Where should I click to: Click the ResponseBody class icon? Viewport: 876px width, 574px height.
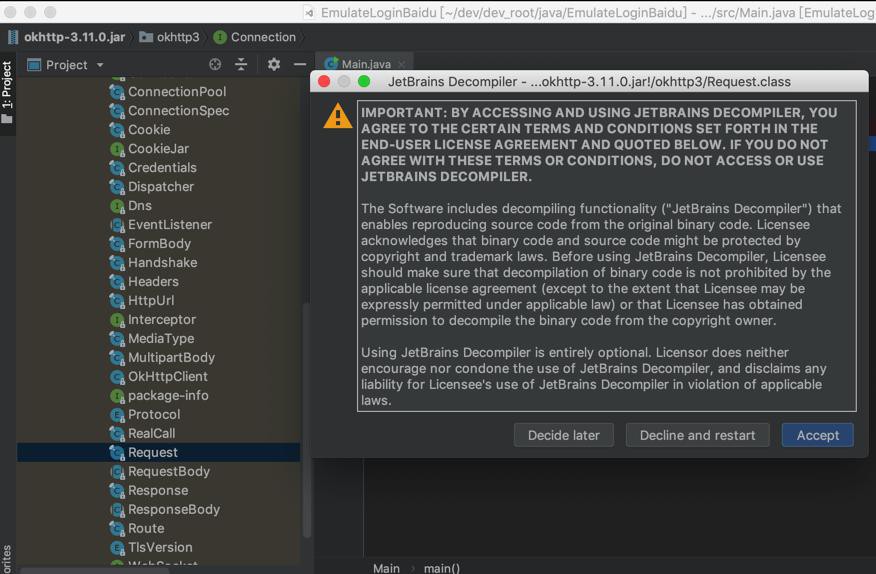(117, 510)
